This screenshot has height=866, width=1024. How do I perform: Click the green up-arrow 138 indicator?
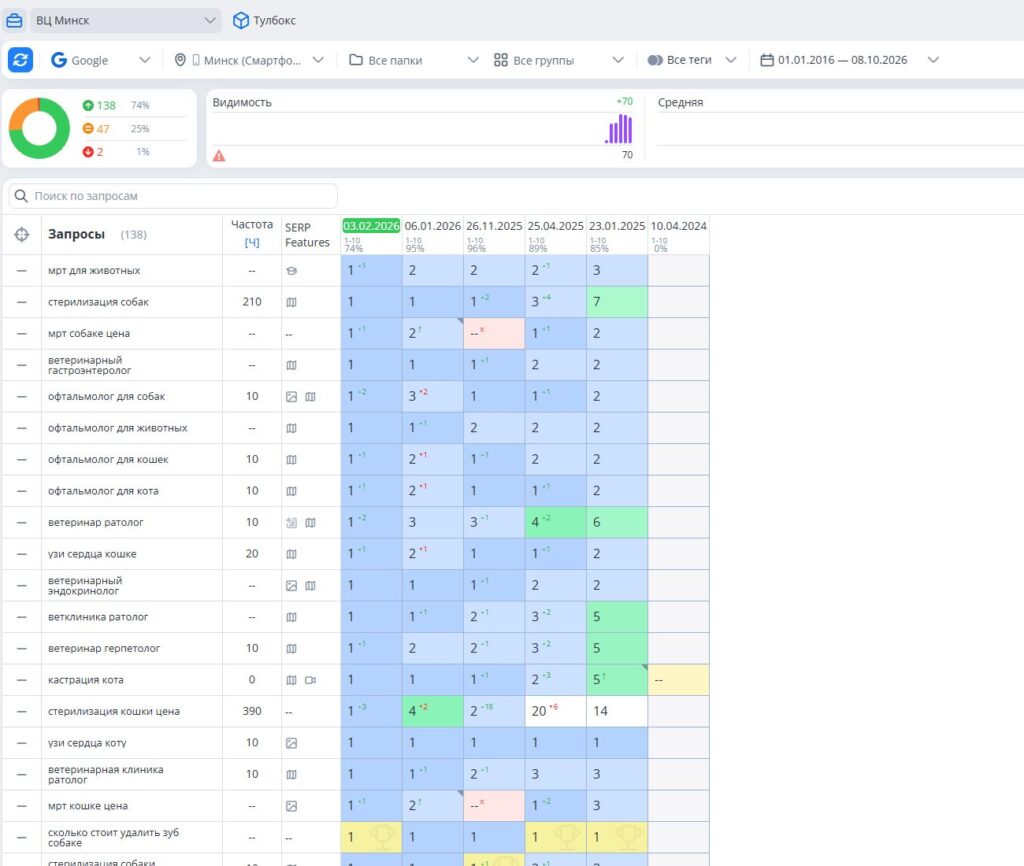point(99,105)
